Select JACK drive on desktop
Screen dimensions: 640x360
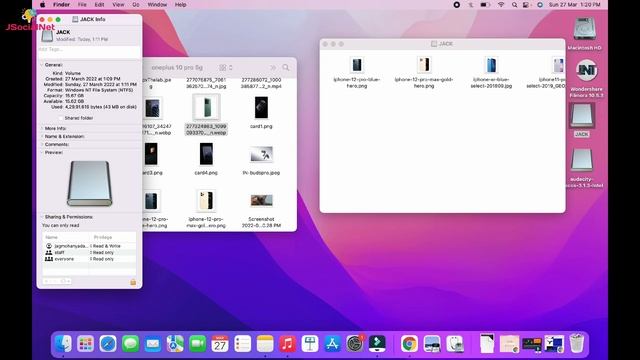[582, 119]
